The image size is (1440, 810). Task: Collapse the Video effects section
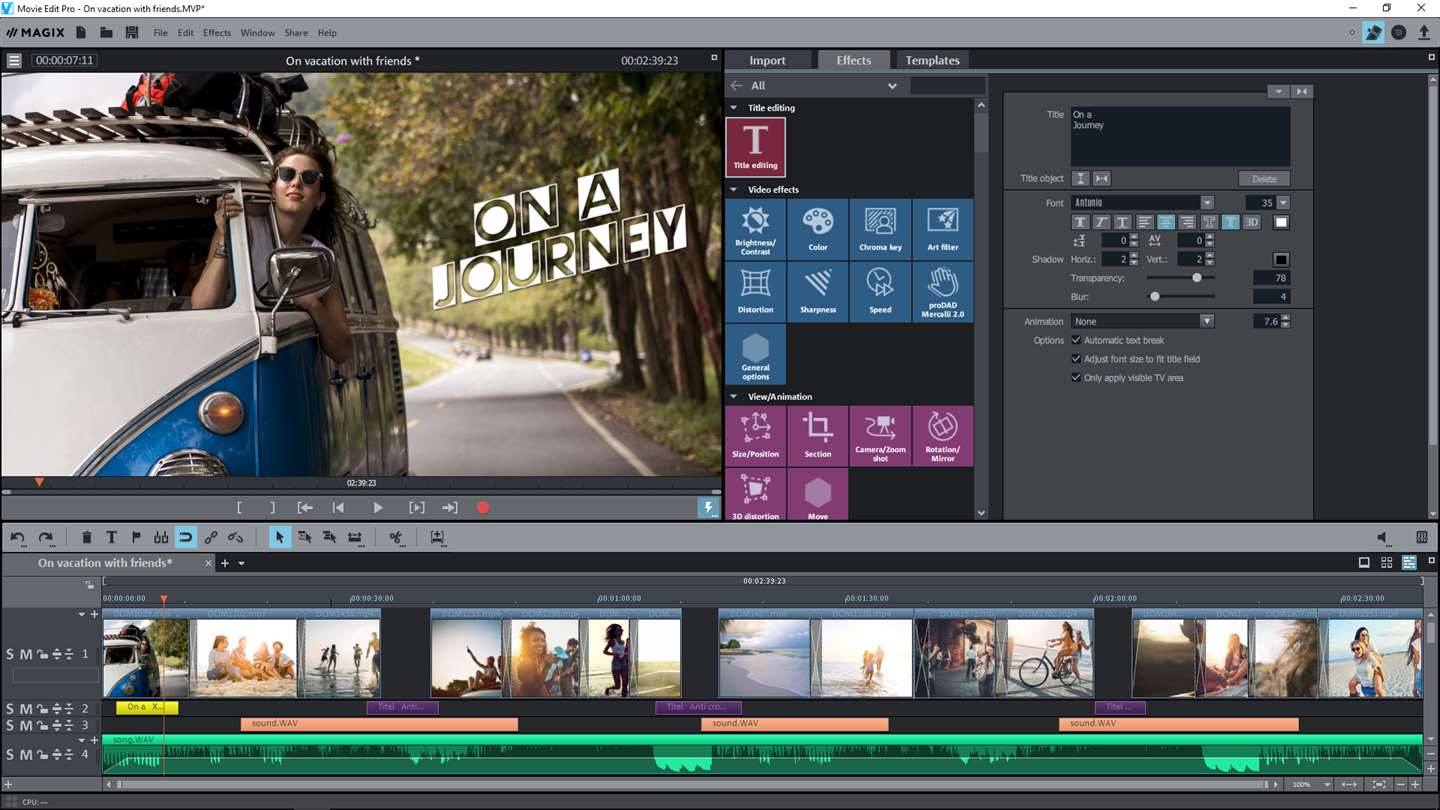734,190
